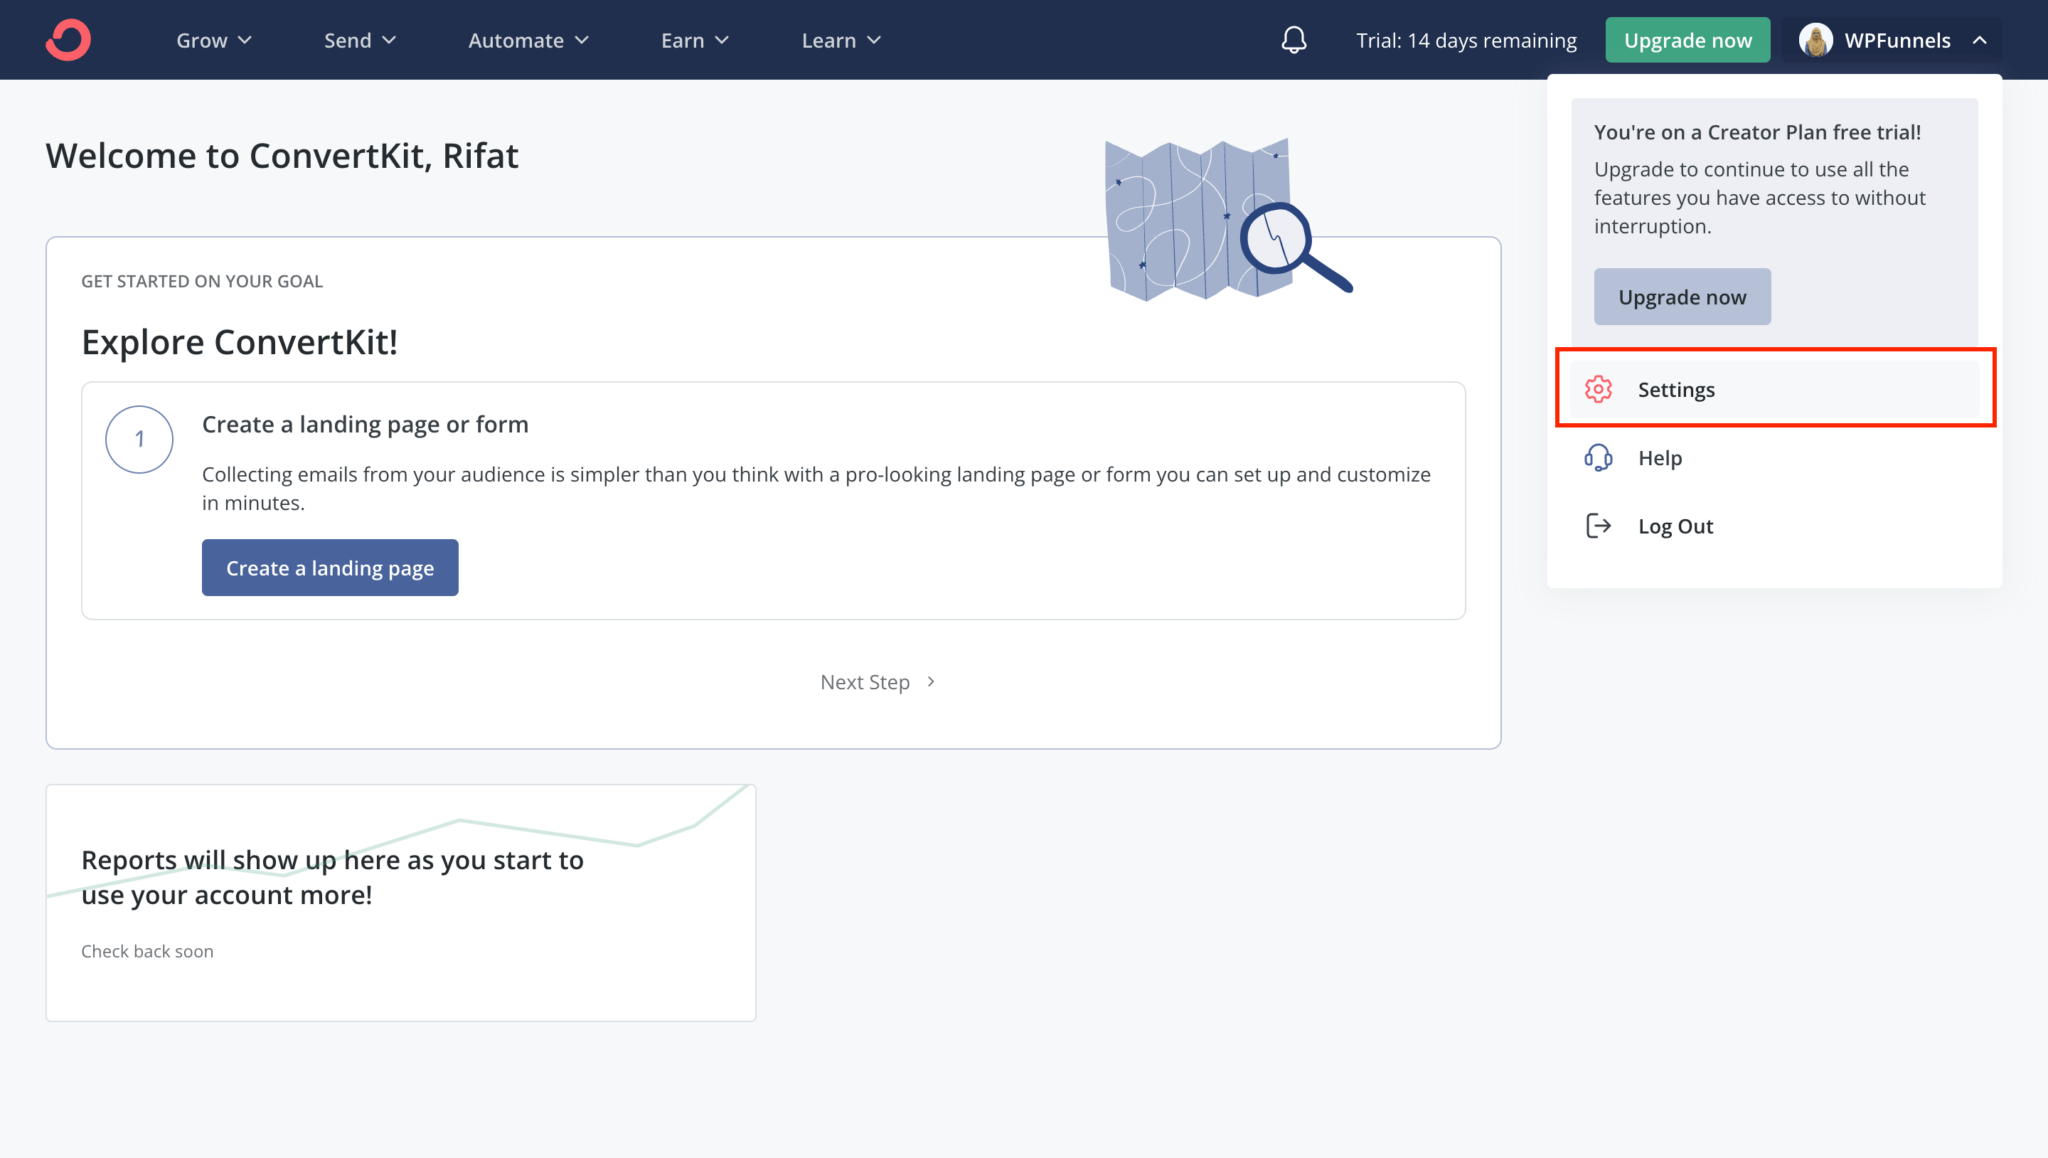Open the Send menu

coord(360,40)
